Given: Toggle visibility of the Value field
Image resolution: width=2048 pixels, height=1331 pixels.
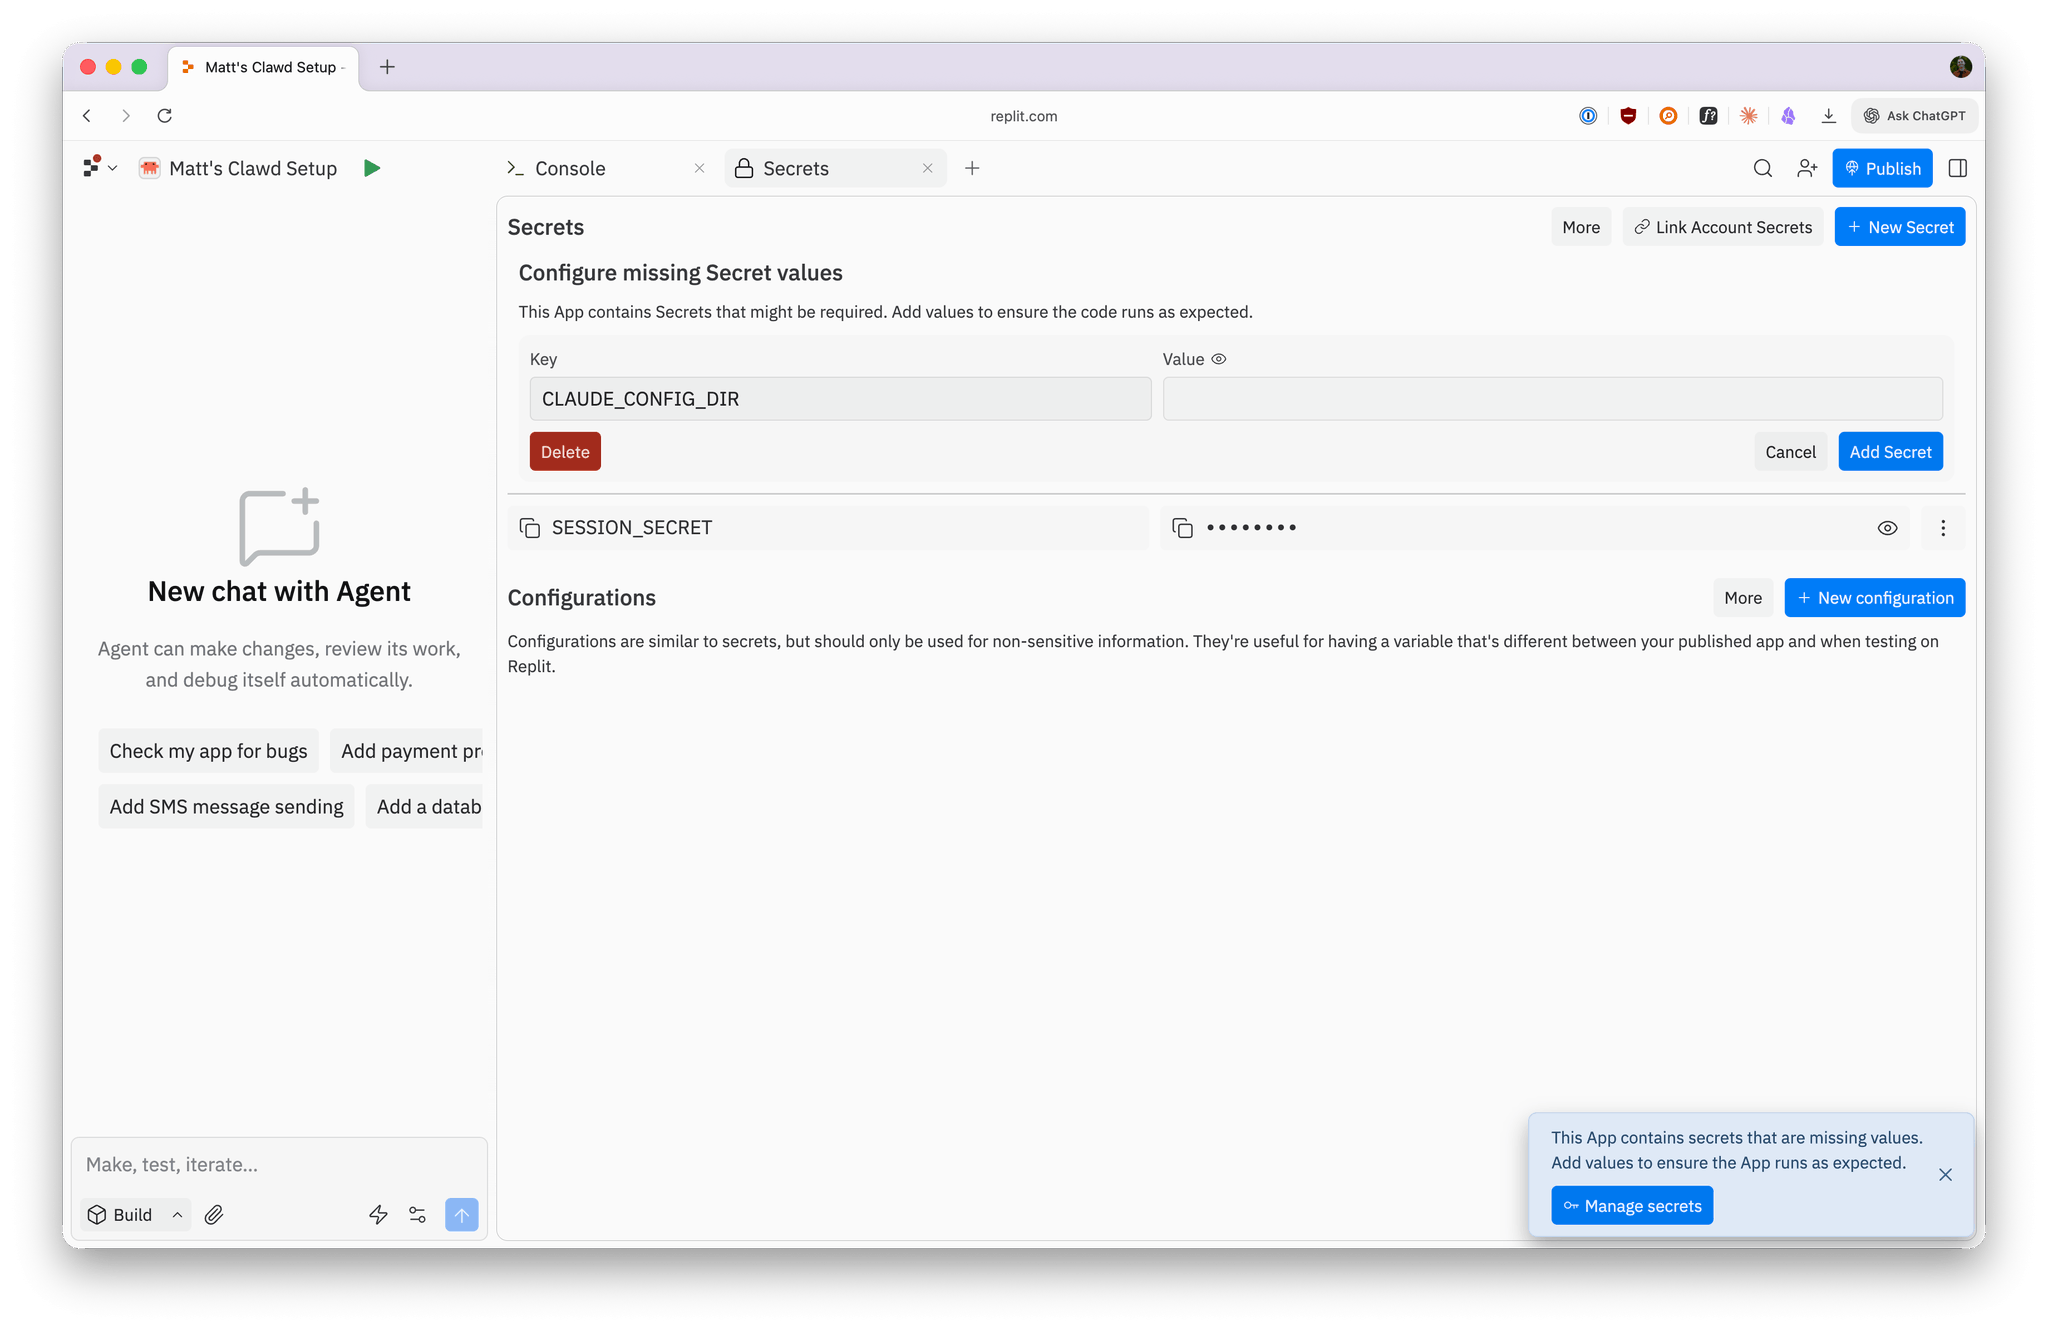Looking at the screenshot, I should pos(1219,359).
